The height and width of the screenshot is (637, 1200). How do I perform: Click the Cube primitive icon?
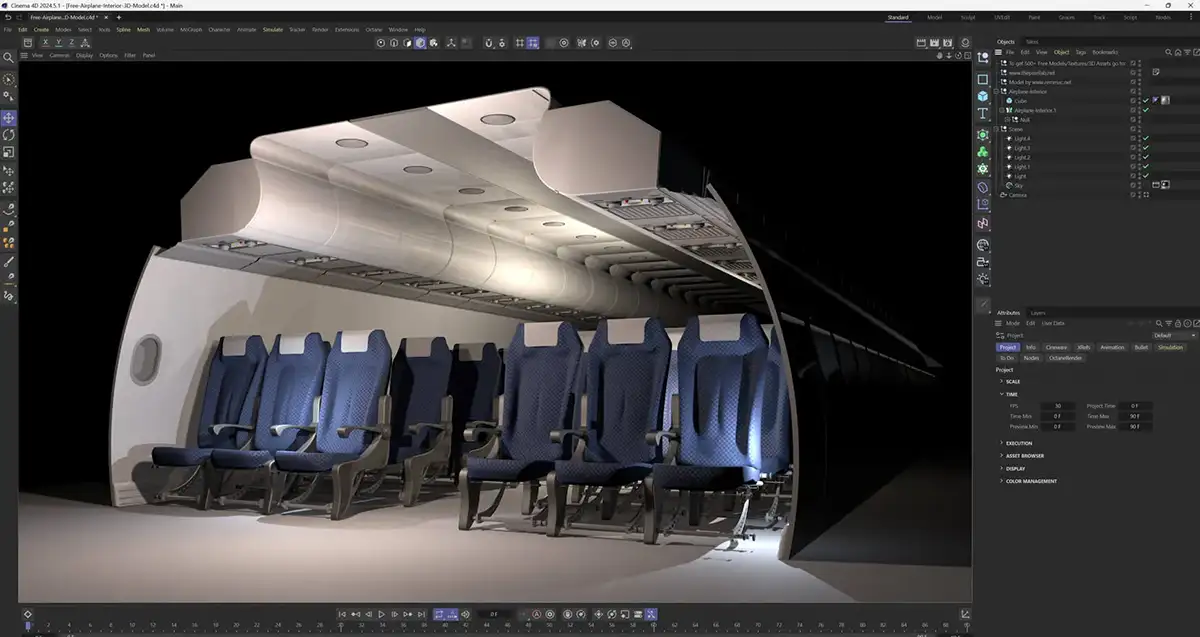tap(983, 96)
